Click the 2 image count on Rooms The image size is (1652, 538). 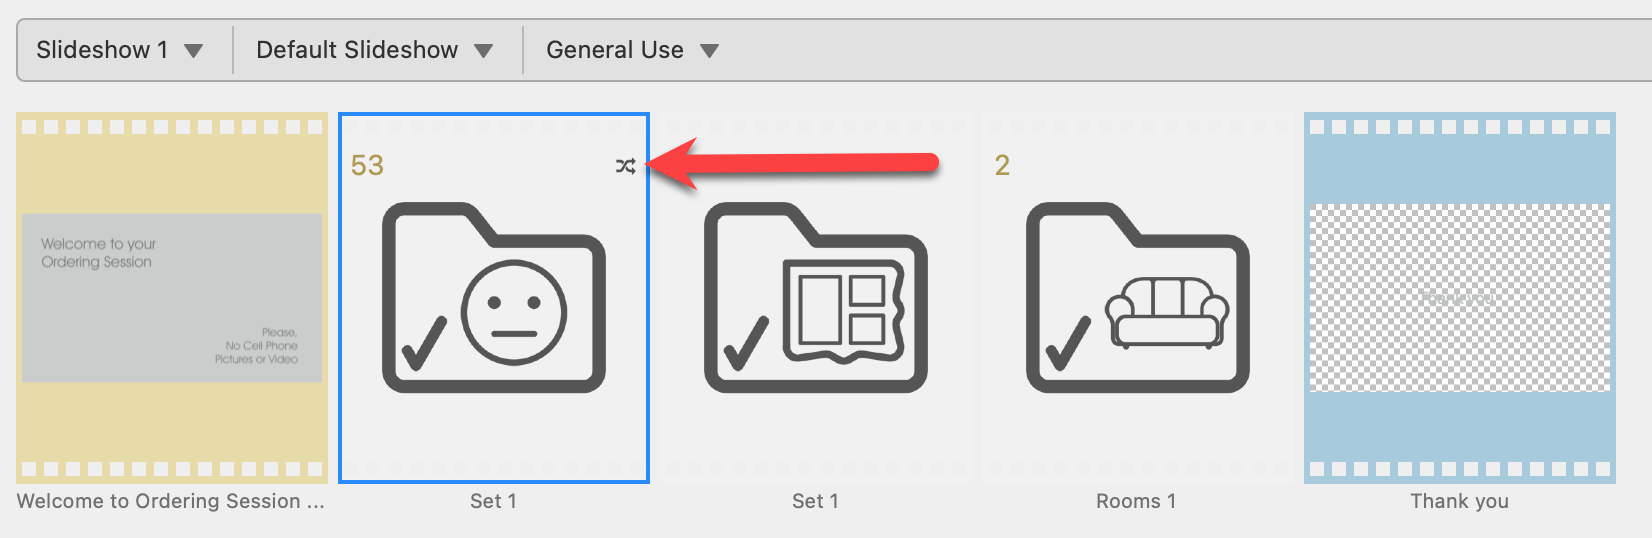tap(1002, 166)
